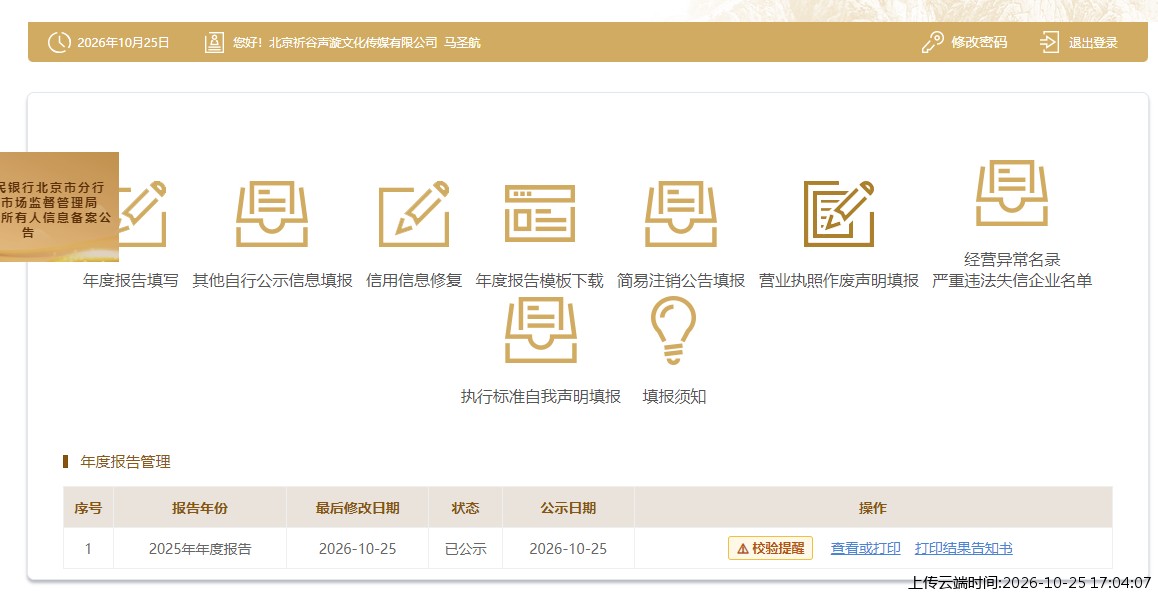Click the 信用信息修复 label

click(414, 281)
